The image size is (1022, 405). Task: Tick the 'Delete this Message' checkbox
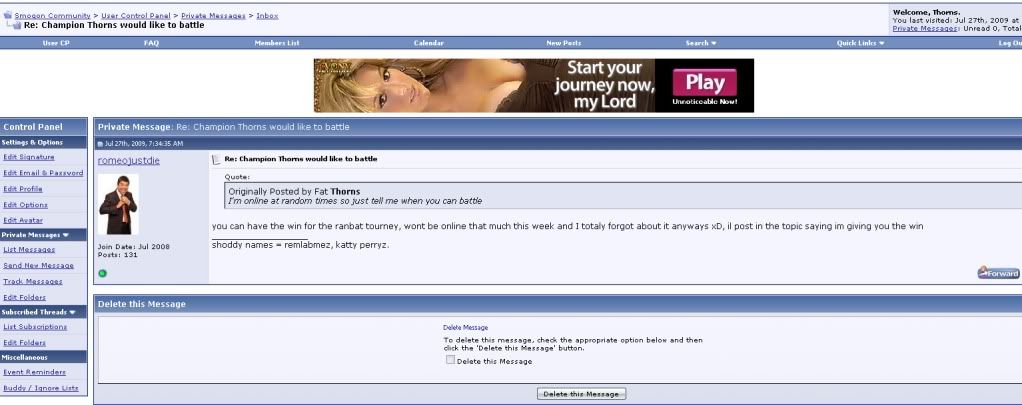[450, 361]
